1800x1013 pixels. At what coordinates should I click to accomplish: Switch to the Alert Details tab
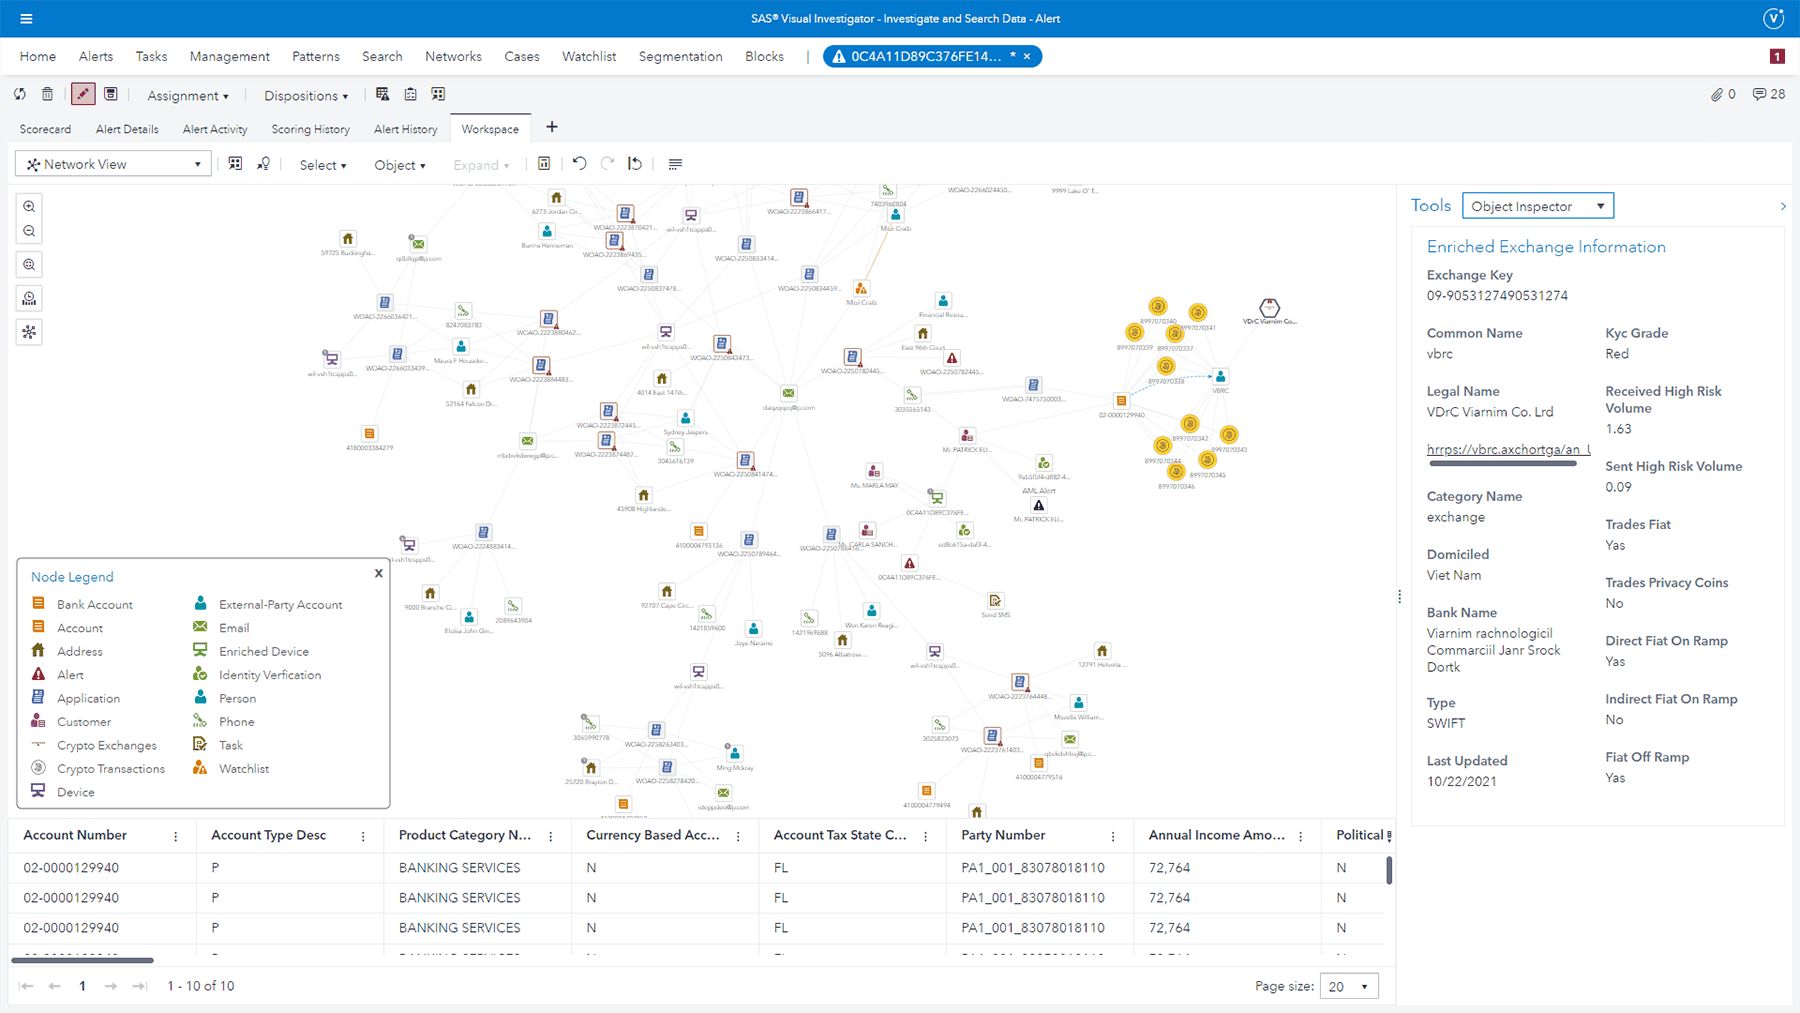(127, 129)
